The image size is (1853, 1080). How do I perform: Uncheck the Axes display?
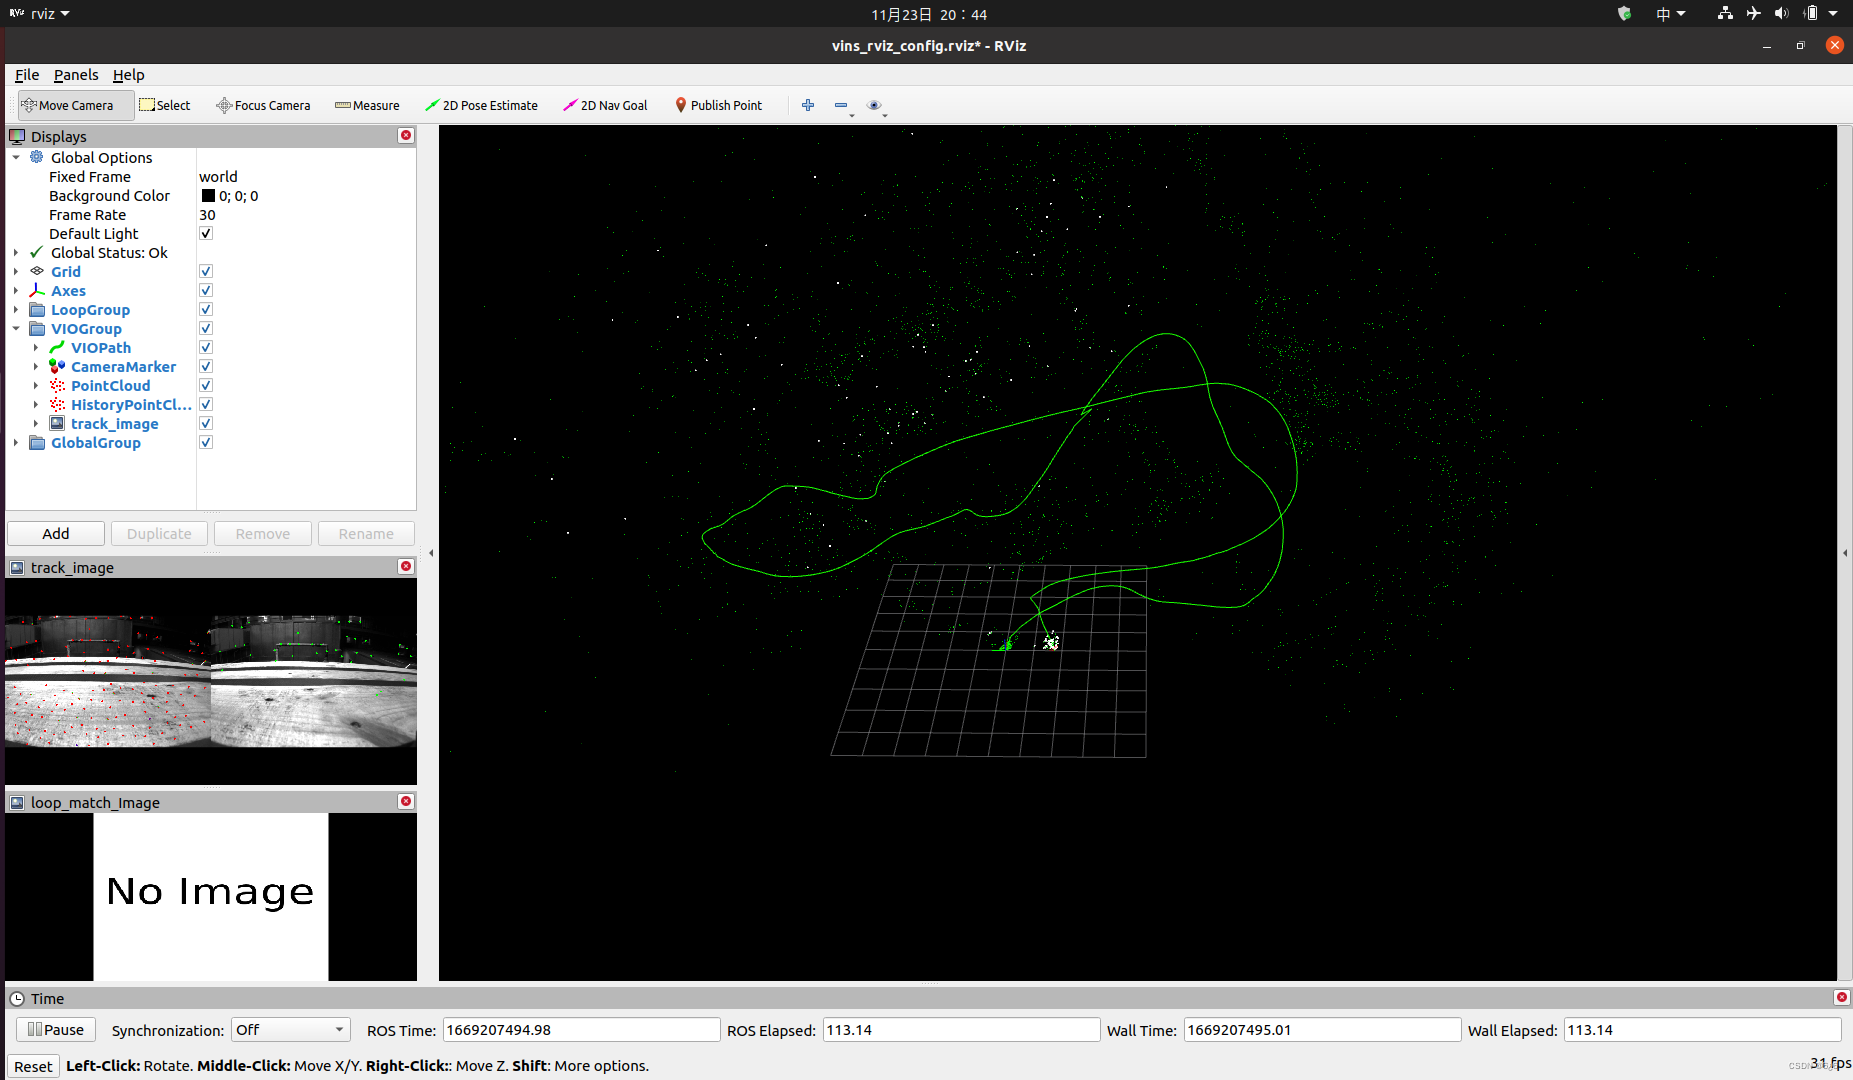coord(206,290)
